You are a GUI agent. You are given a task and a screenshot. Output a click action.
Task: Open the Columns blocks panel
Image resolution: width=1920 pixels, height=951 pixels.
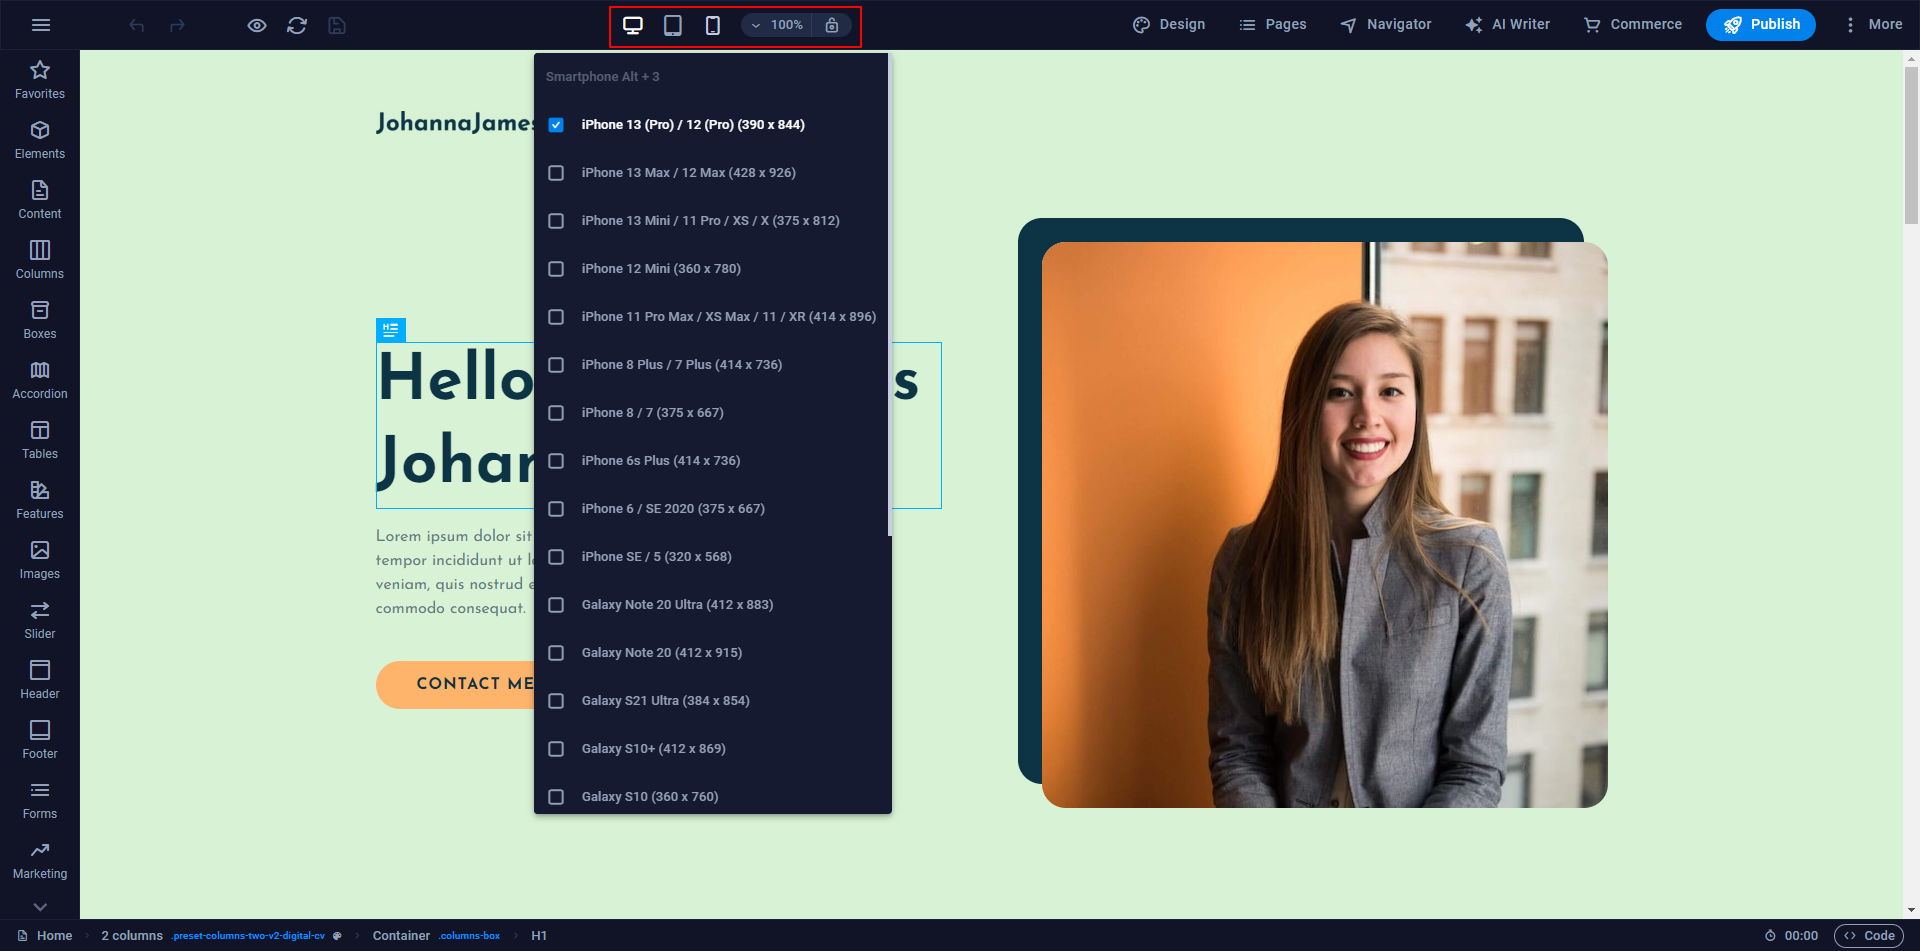(40, 260)
